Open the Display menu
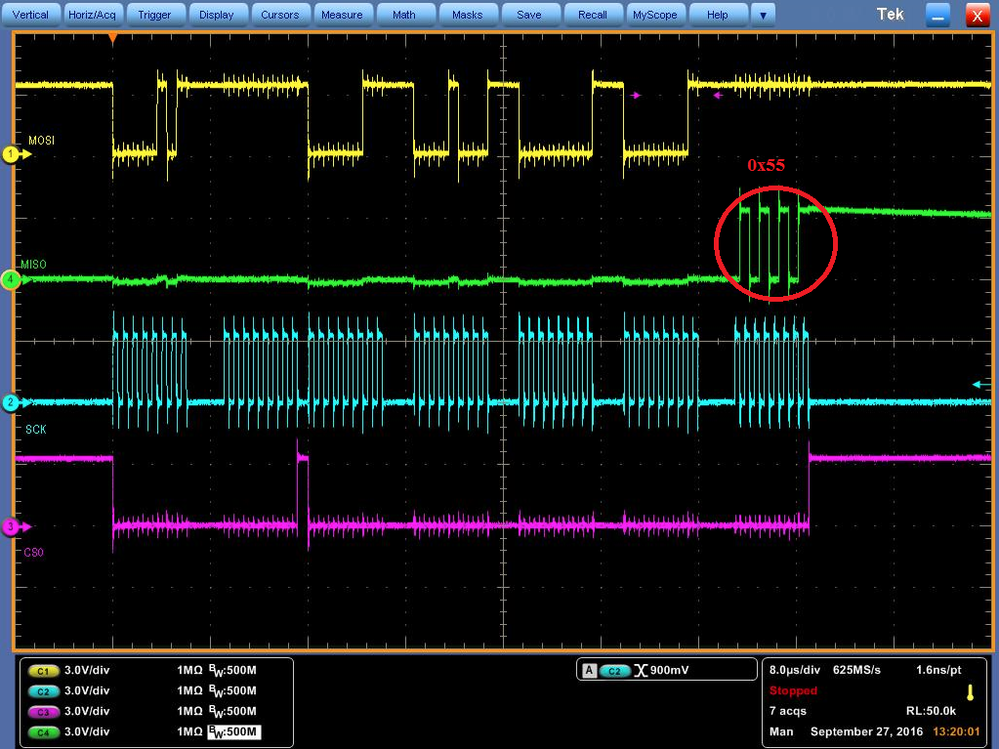Screen dimensions: 999x749 click(x=216, y=15)
